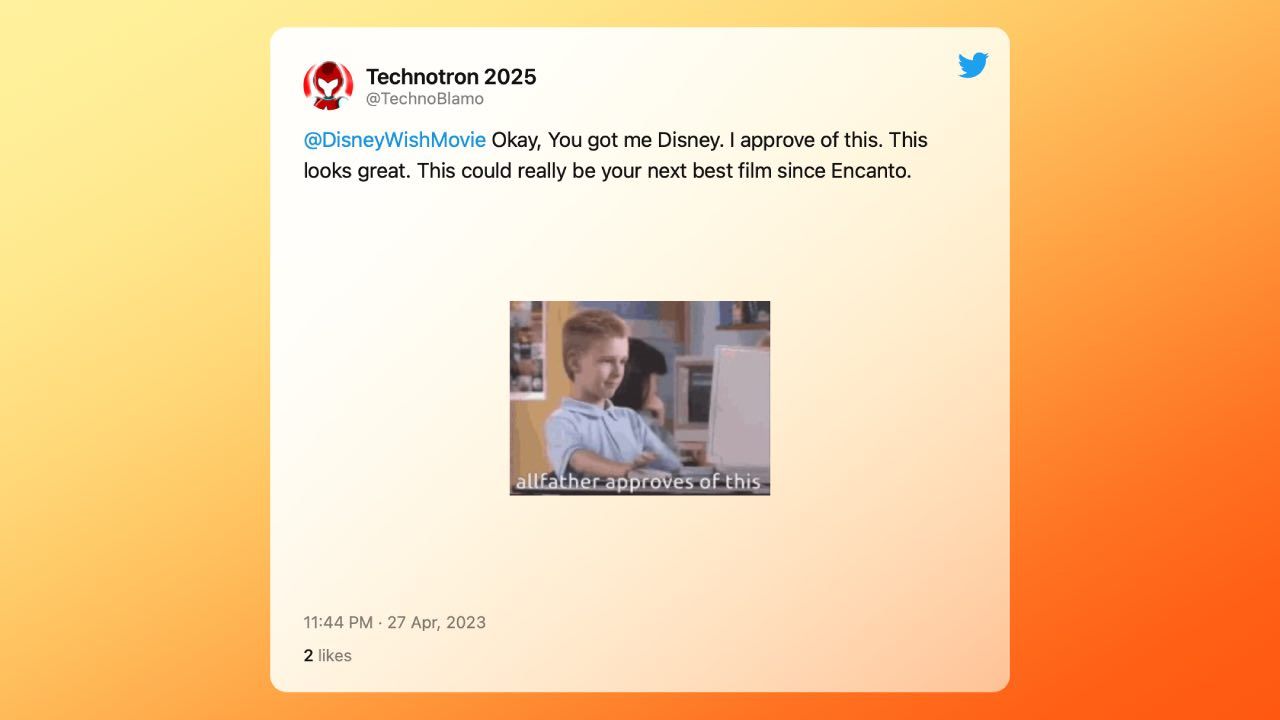Viewport: 1280px width, 720px height.
Task: Click the boy's face in the GIF
Action: (598, 358)
